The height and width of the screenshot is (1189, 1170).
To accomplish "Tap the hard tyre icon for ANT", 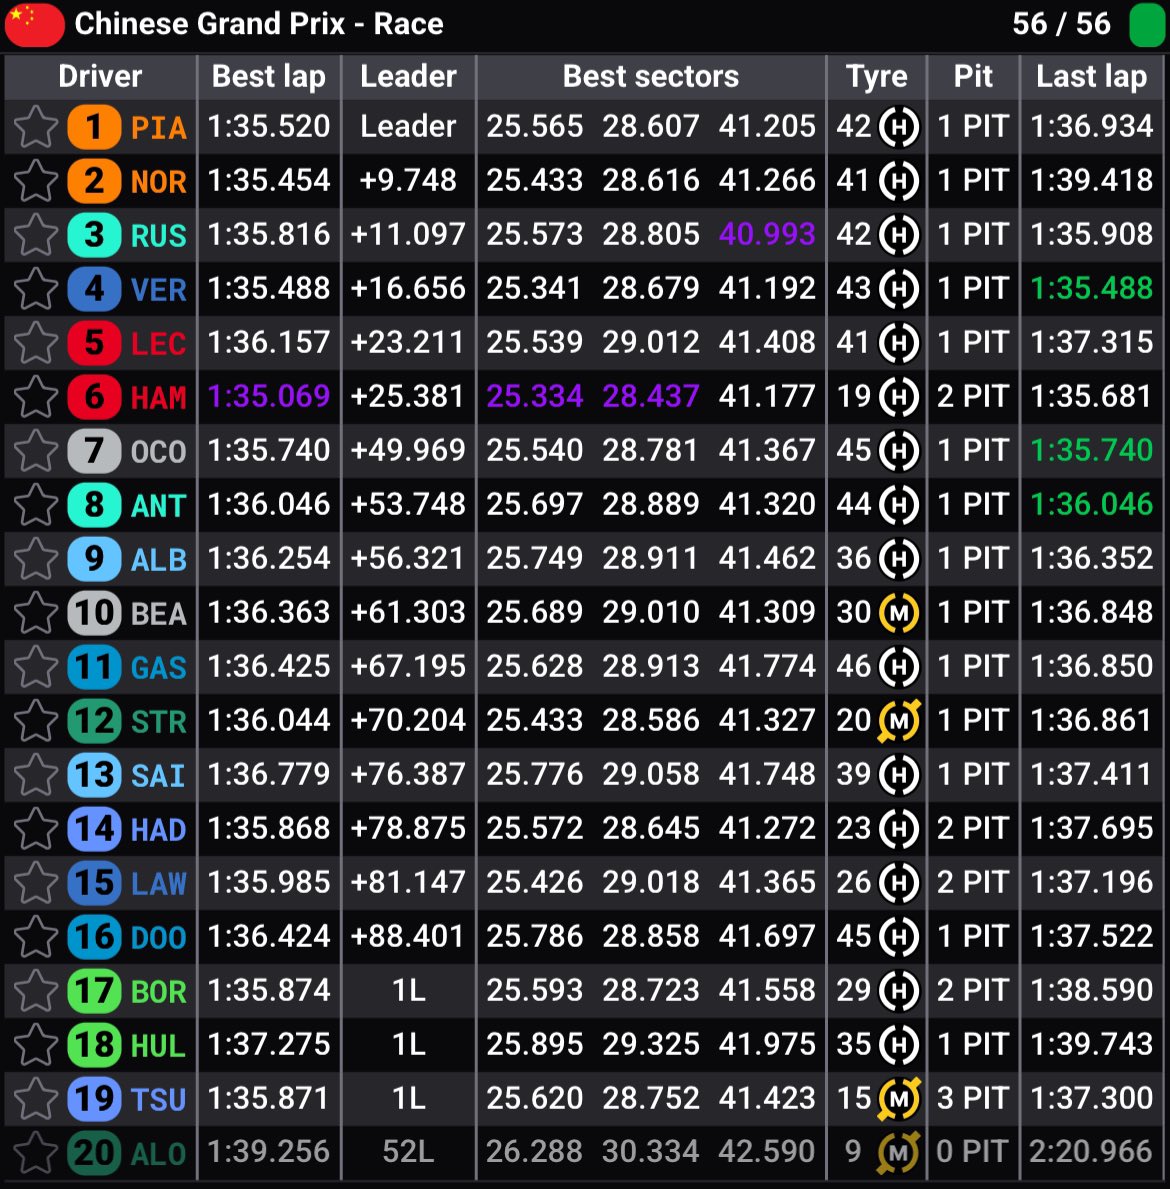I will [899, 505].
